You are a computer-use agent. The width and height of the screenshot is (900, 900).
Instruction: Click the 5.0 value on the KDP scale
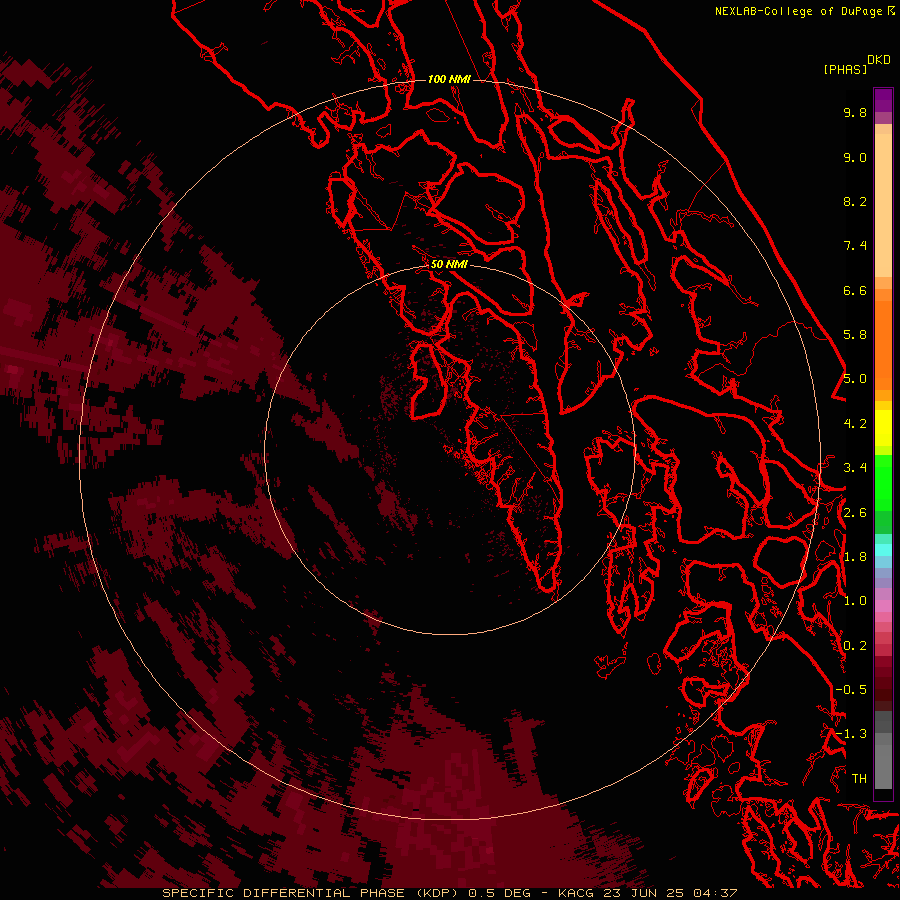(x=855, y=379)
